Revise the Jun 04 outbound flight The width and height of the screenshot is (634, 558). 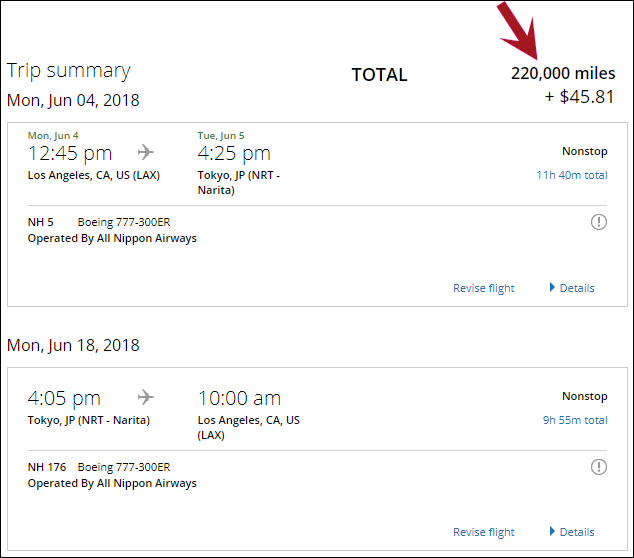coord(483,288)
